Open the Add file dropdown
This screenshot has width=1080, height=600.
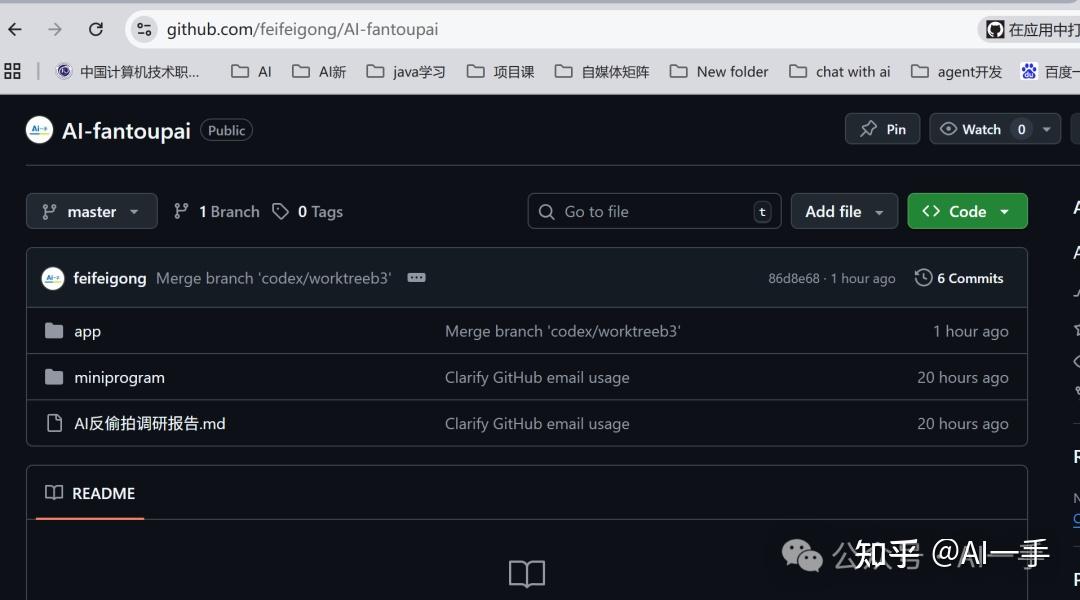click(844, 211)
